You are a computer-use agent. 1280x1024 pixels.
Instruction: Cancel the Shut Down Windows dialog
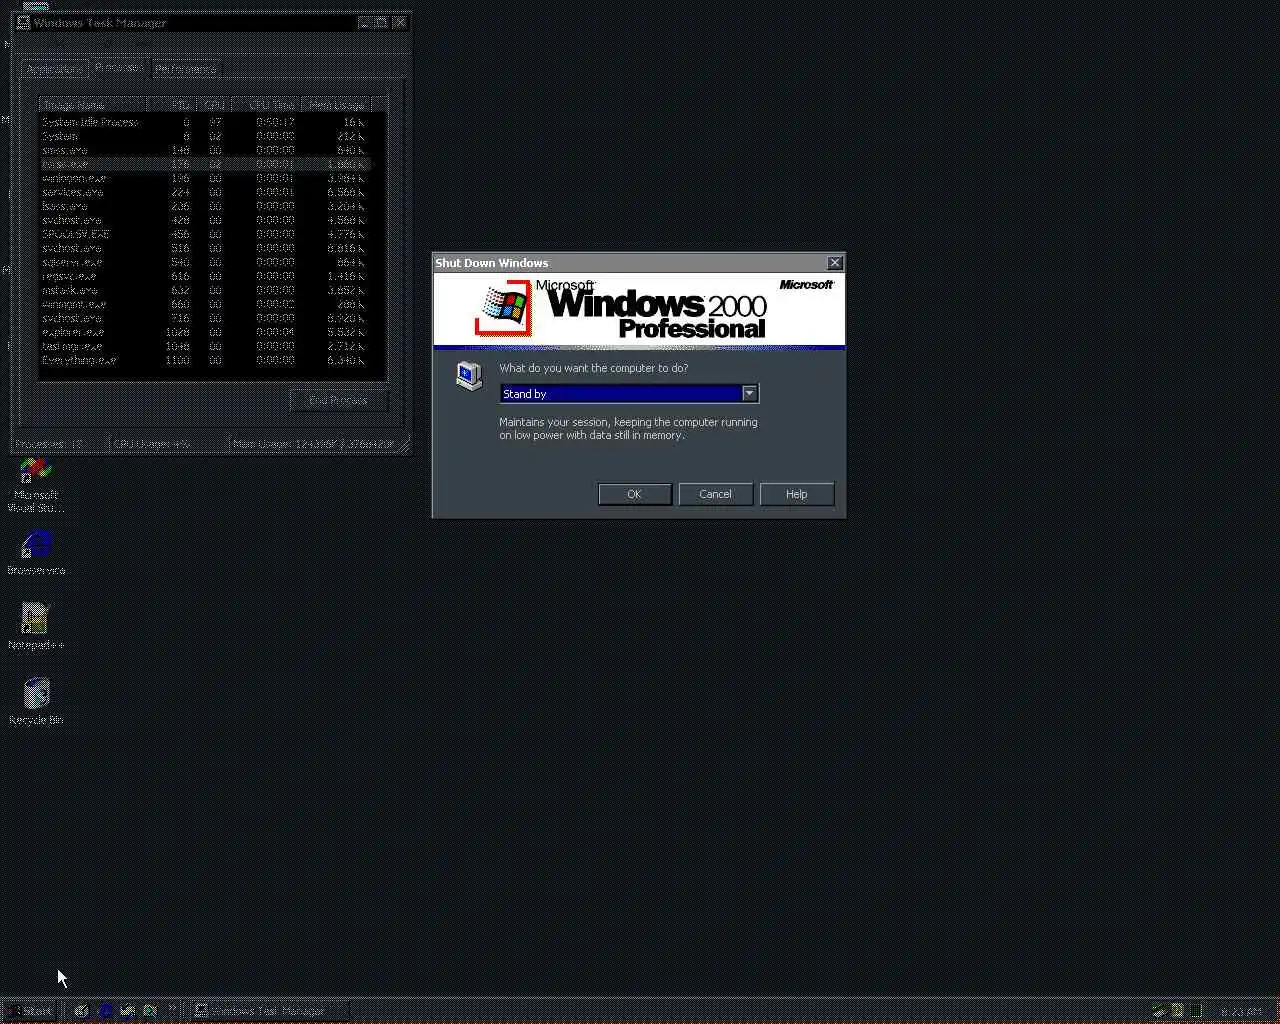click(715, 494)
